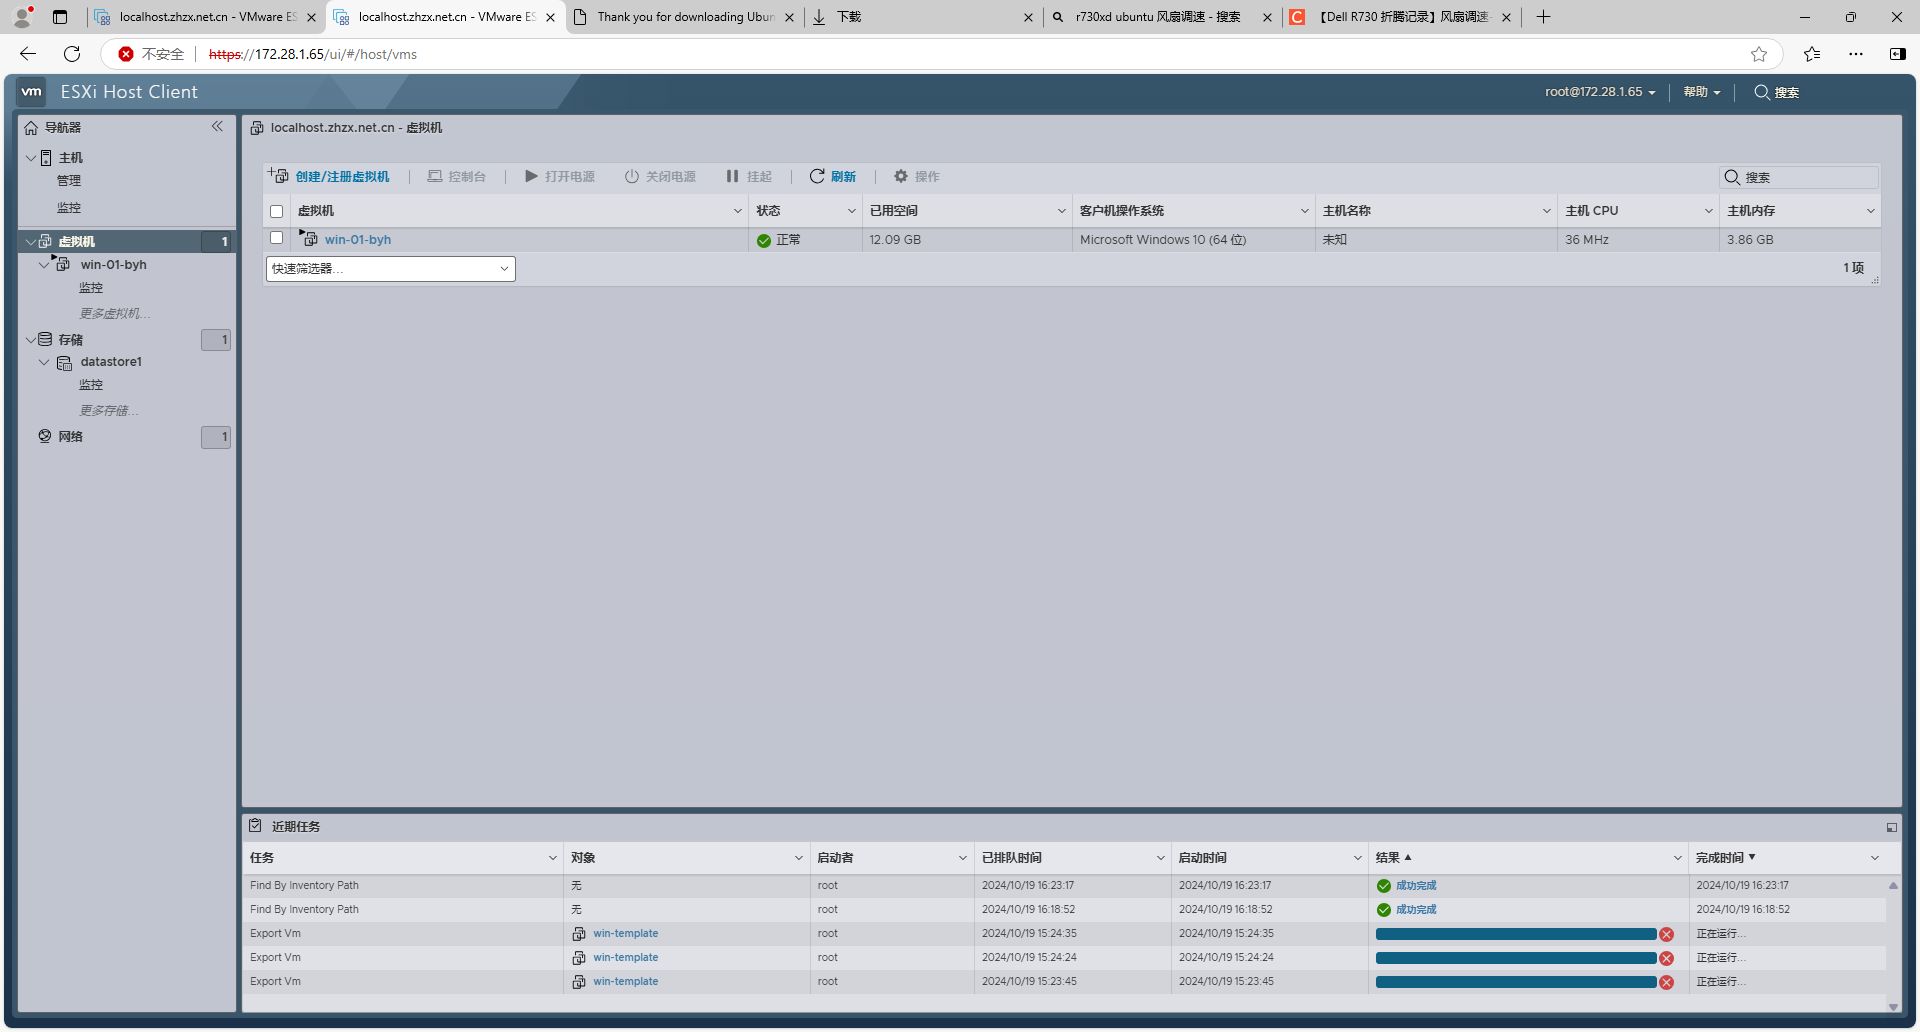Click the vm logo in header

32,92
